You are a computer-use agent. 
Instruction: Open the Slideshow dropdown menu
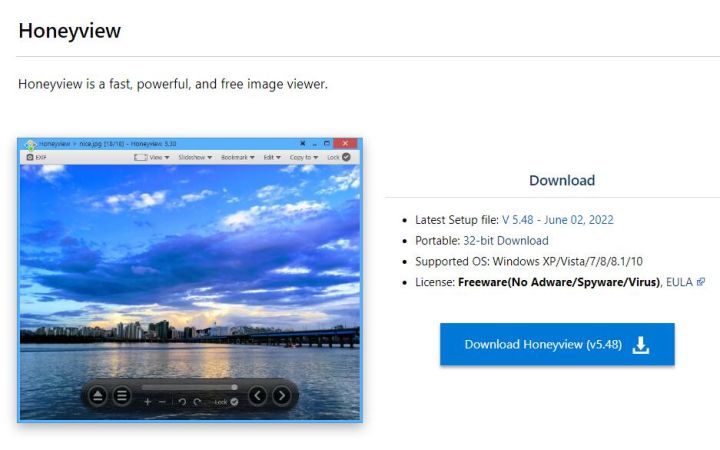click(x=195, y=157)
